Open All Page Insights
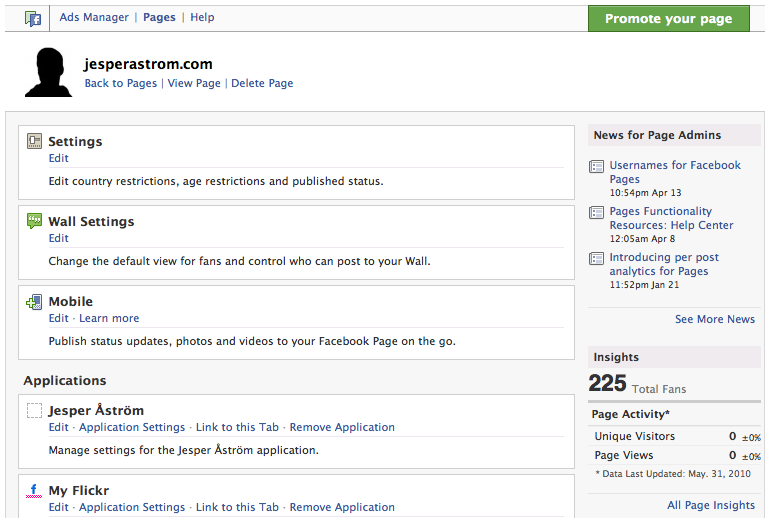Image resolution: width=775 pixels, height=518 pixels. (x=711, y=505)
